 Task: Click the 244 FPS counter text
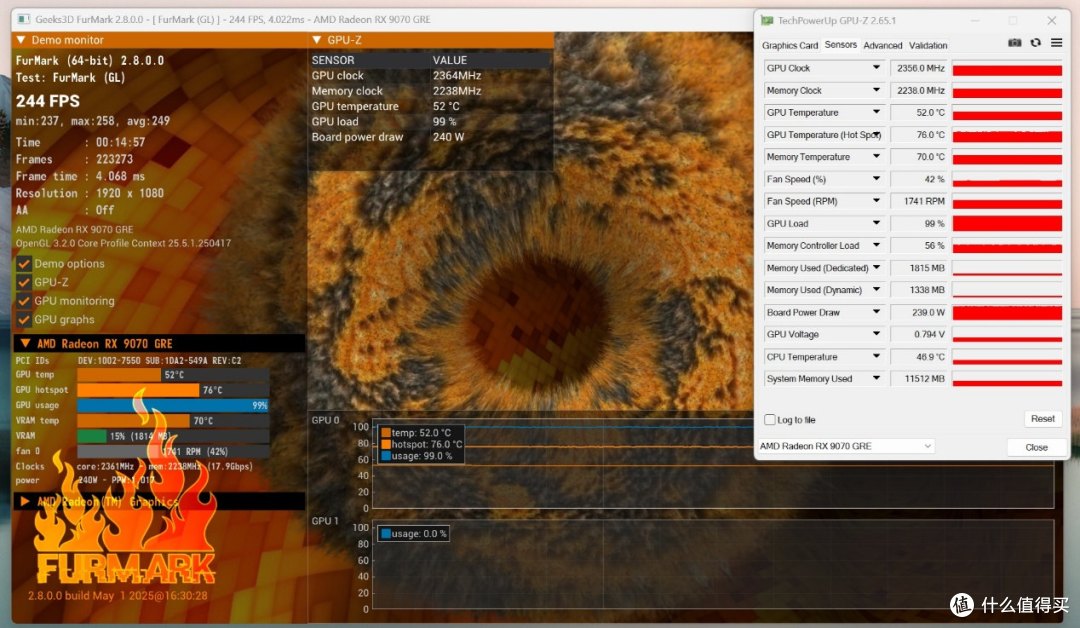click(48, 101)
